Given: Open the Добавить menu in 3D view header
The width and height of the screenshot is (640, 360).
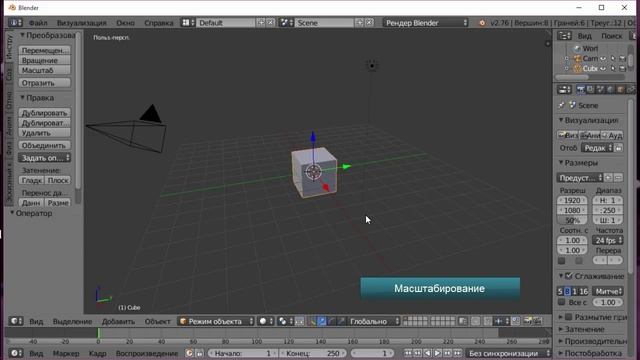Looking at the screenshot, I should [118, 321].
